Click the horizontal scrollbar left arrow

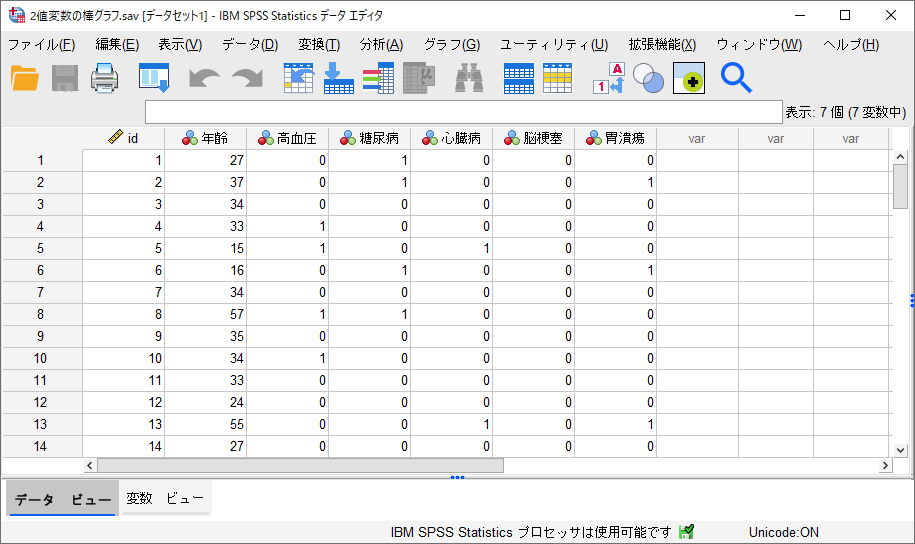click(89, 465)
